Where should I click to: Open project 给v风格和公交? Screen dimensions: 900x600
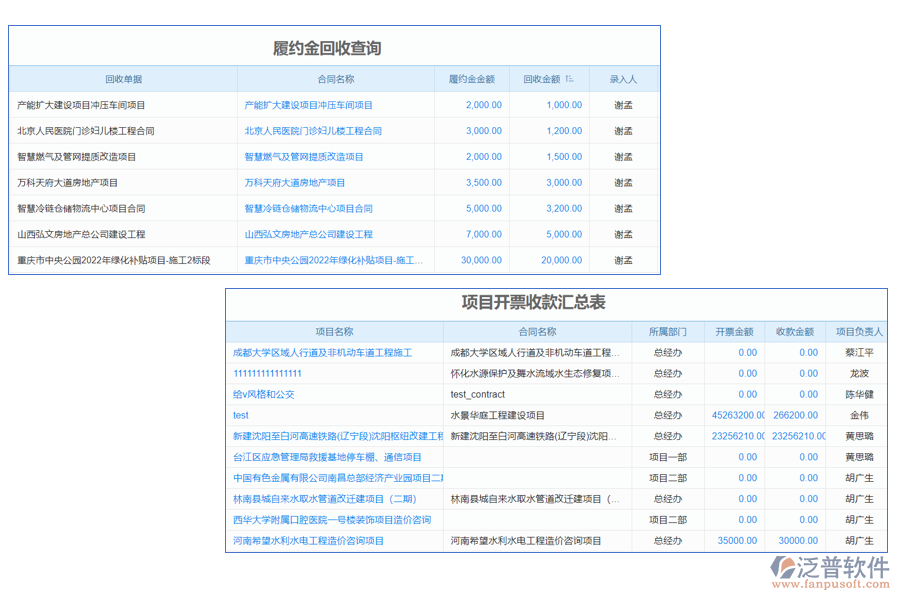tap(262, 394)
